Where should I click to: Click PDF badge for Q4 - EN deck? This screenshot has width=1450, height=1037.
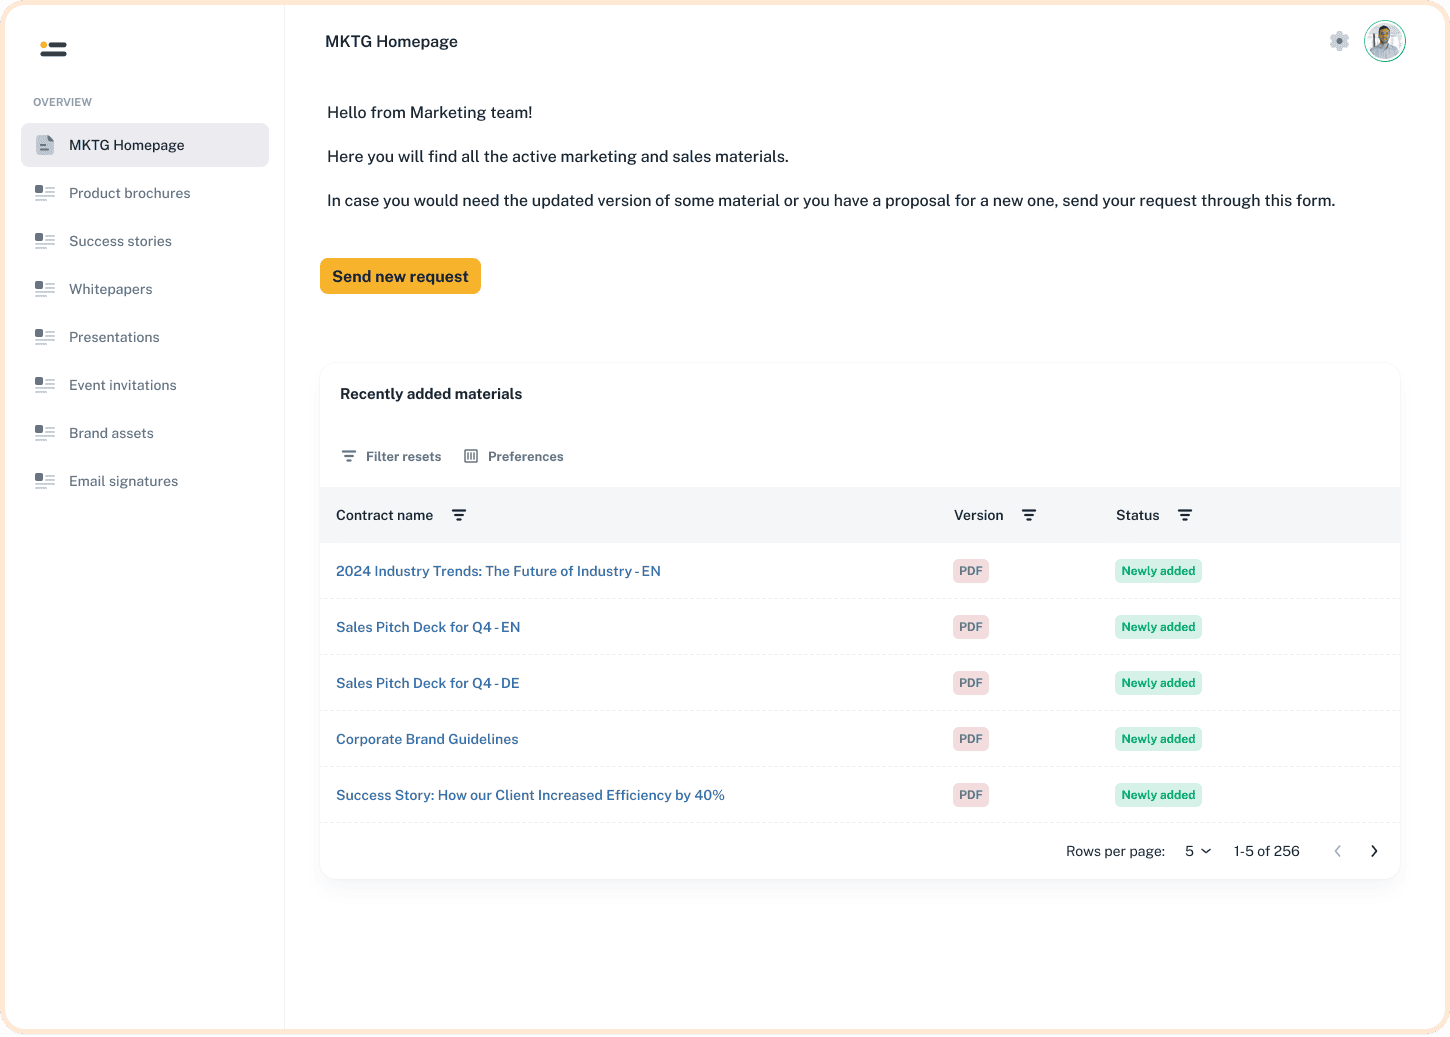(971, 627)
